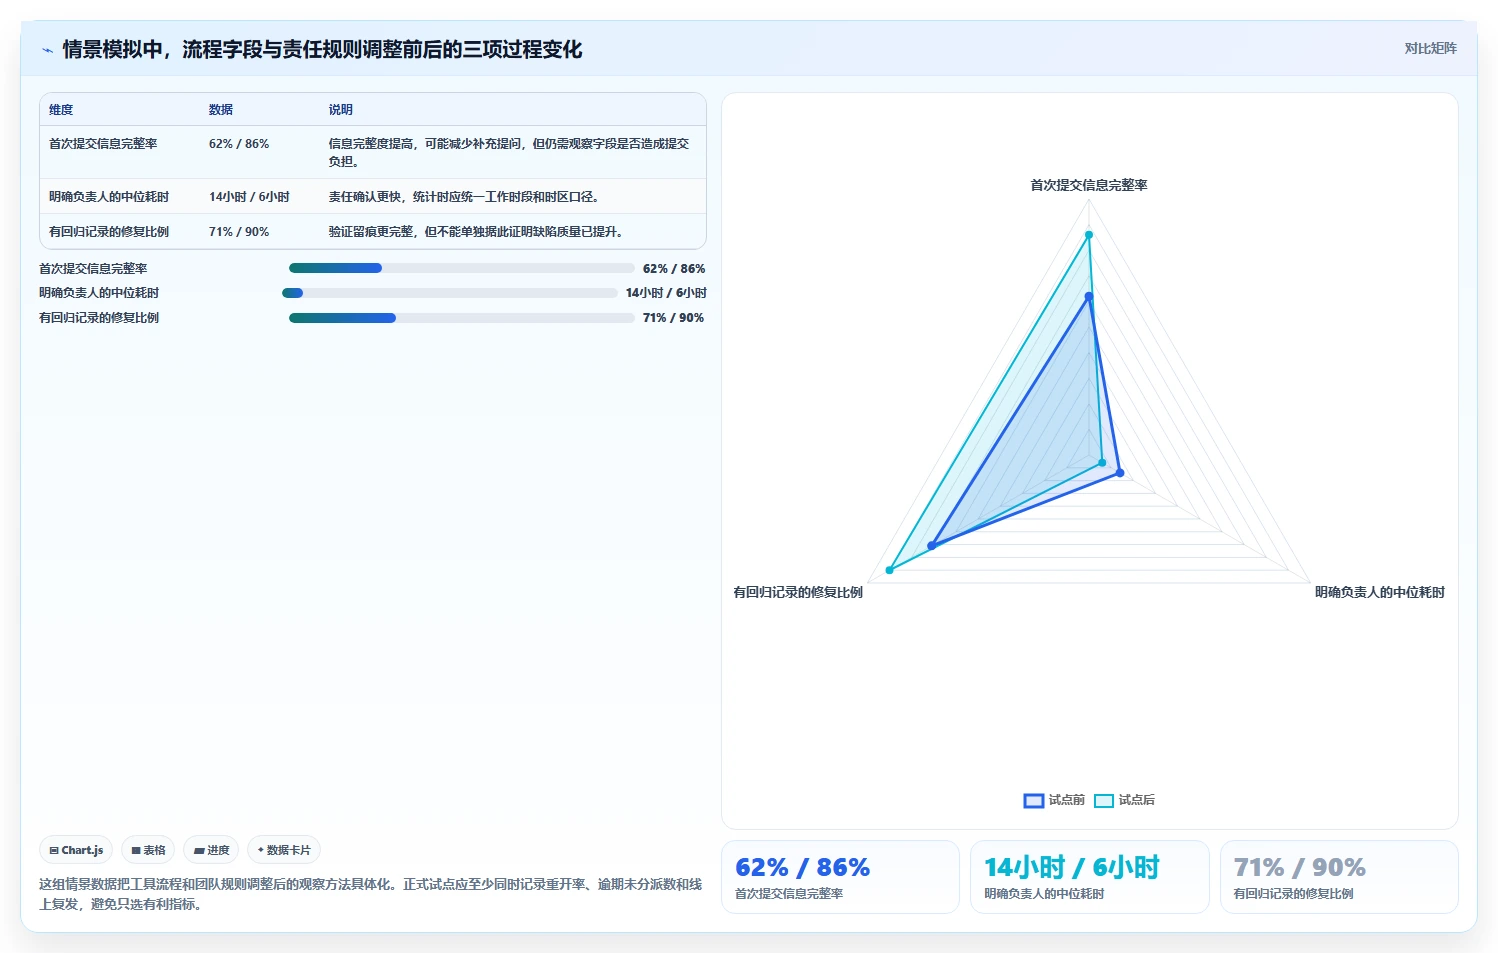Click the 有回归记录的修复比例 progress bar

coord(462,318)
